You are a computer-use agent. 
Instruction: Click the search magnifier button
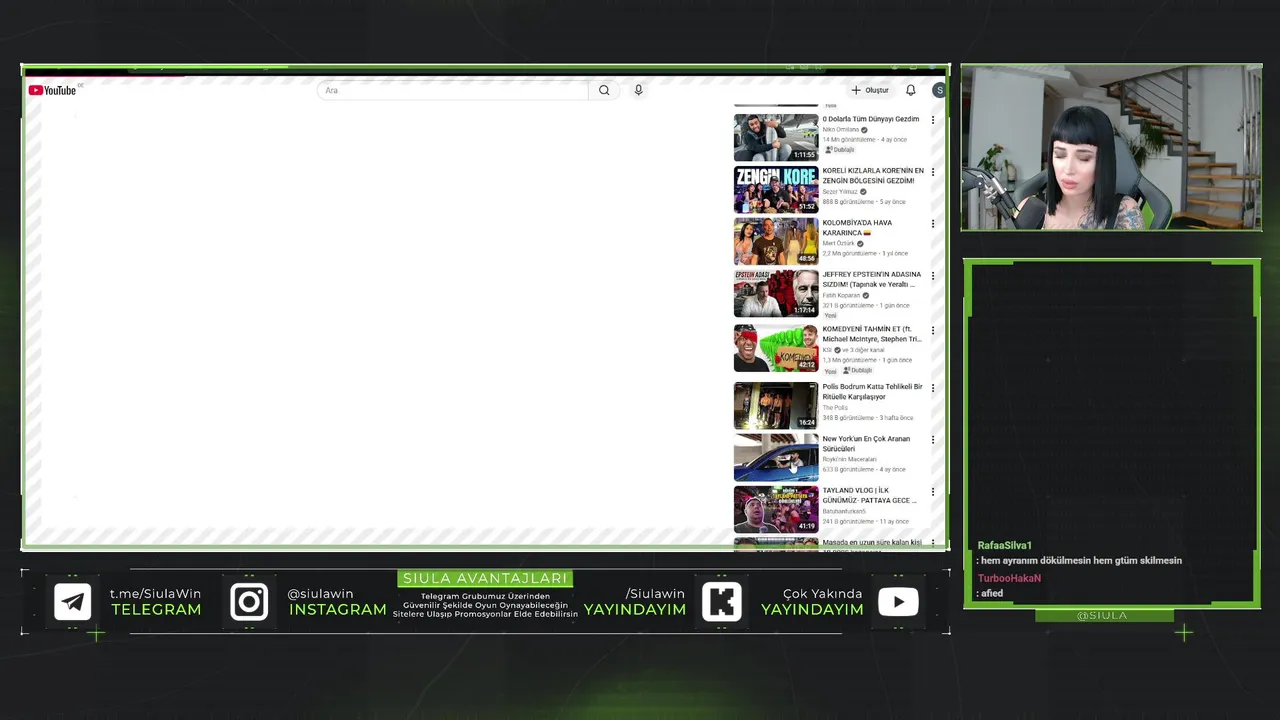[x=604, y=90]
